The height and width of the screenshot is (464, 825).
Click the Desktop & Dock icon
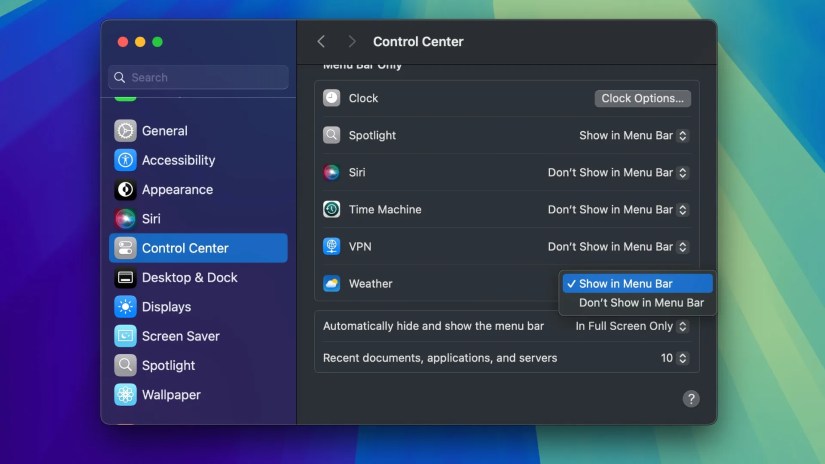click(x=125, y=277)
